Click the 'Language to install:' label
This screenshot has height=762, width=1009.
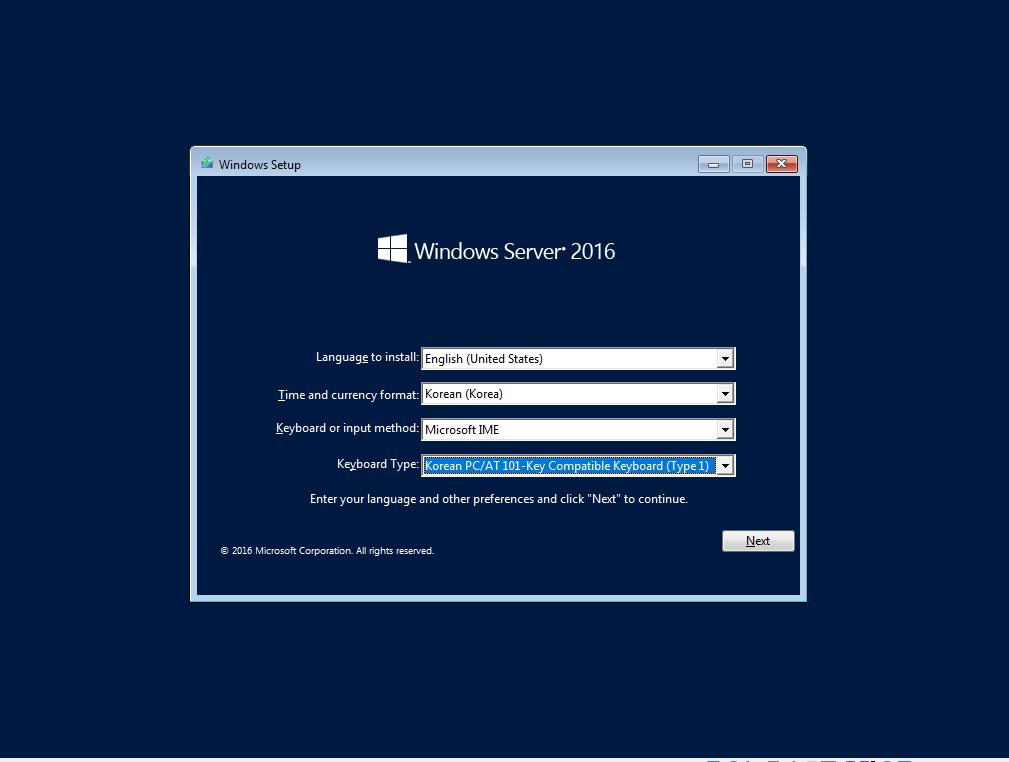[367, 357]
